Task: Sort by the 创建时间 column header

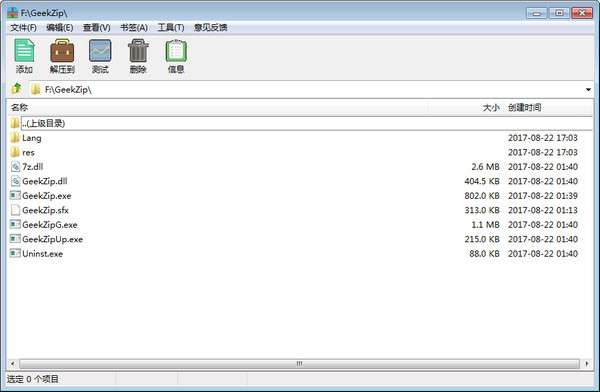Action: 524,108
